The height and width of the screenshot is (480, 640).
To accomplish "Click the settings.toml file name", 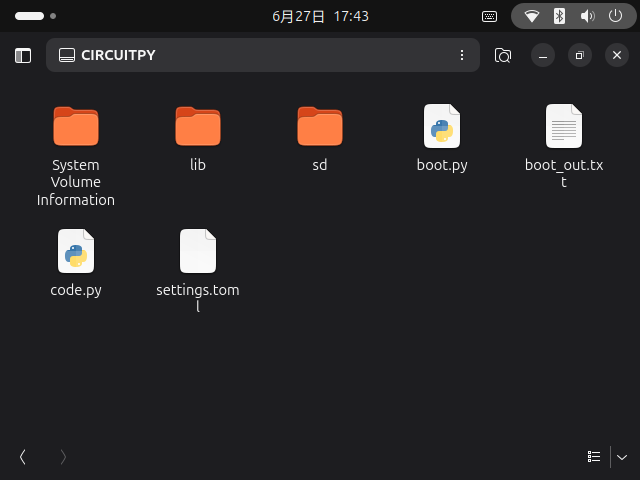I will (x=198, y=298).
